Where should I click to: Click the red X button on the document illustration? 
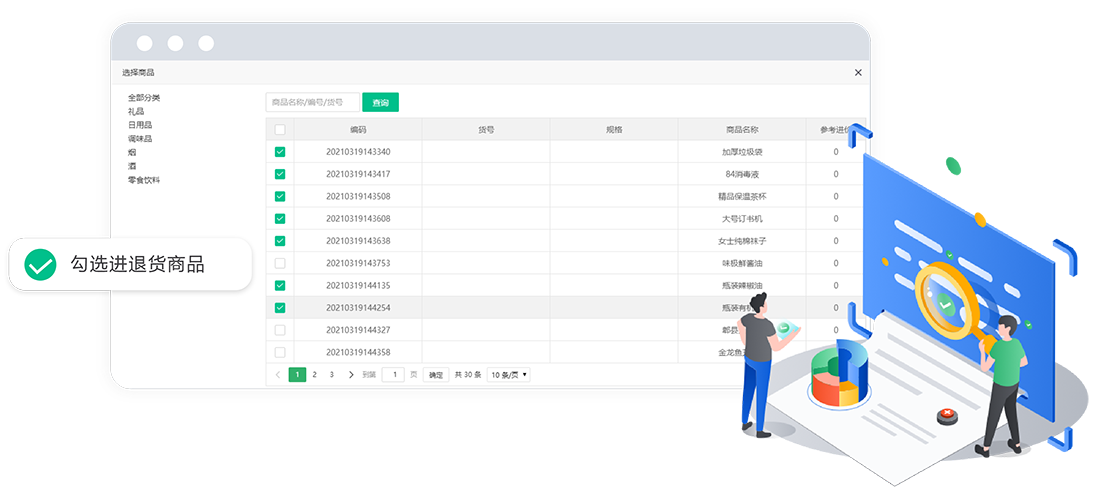coord(943,414)
